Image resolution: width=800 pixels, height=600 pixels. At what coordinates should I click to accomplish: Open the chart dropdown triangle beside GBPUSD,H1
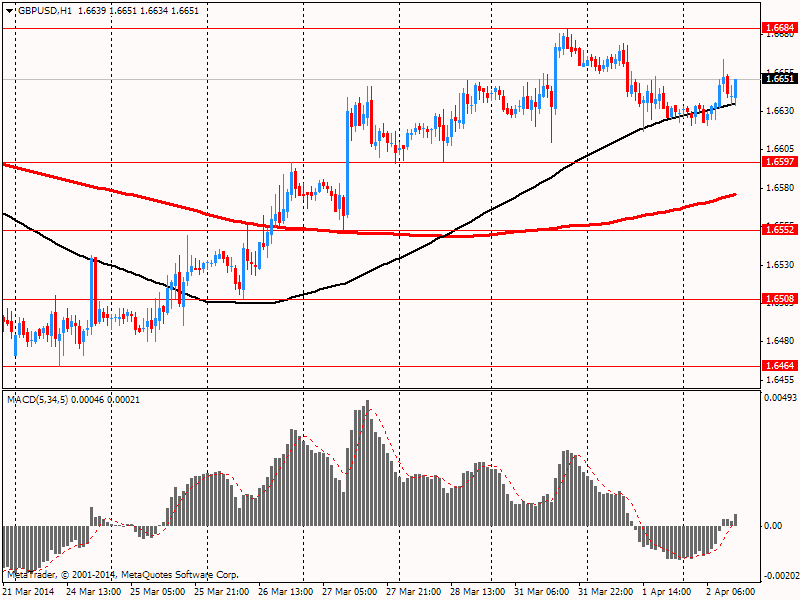click(10, 11)
